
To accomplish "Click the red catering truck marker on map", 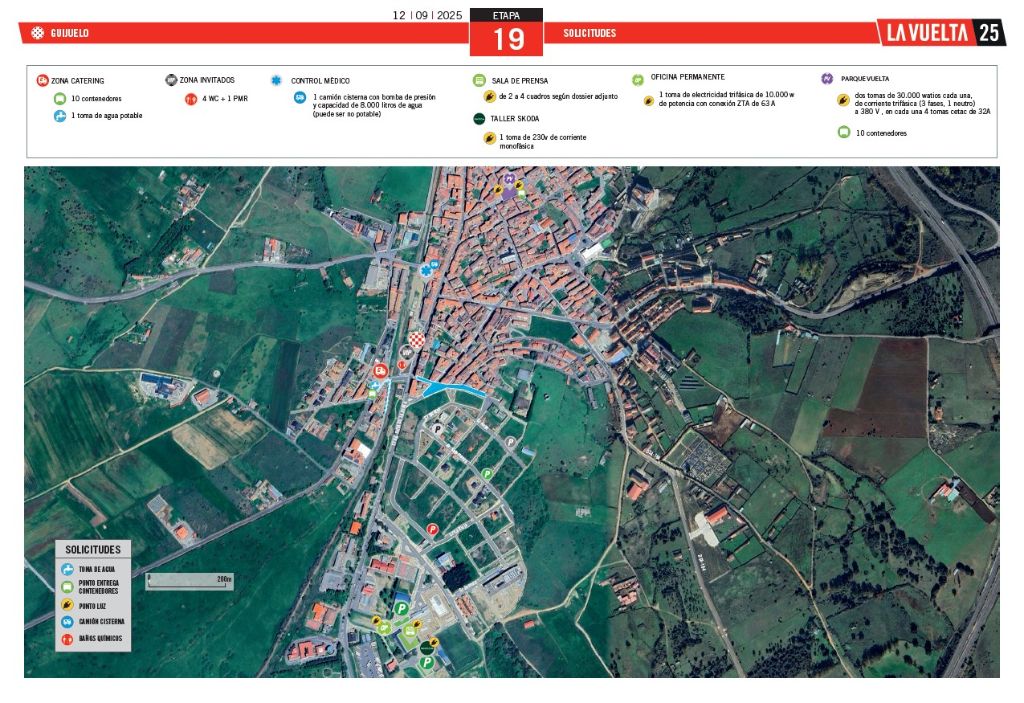I will 380,371.
